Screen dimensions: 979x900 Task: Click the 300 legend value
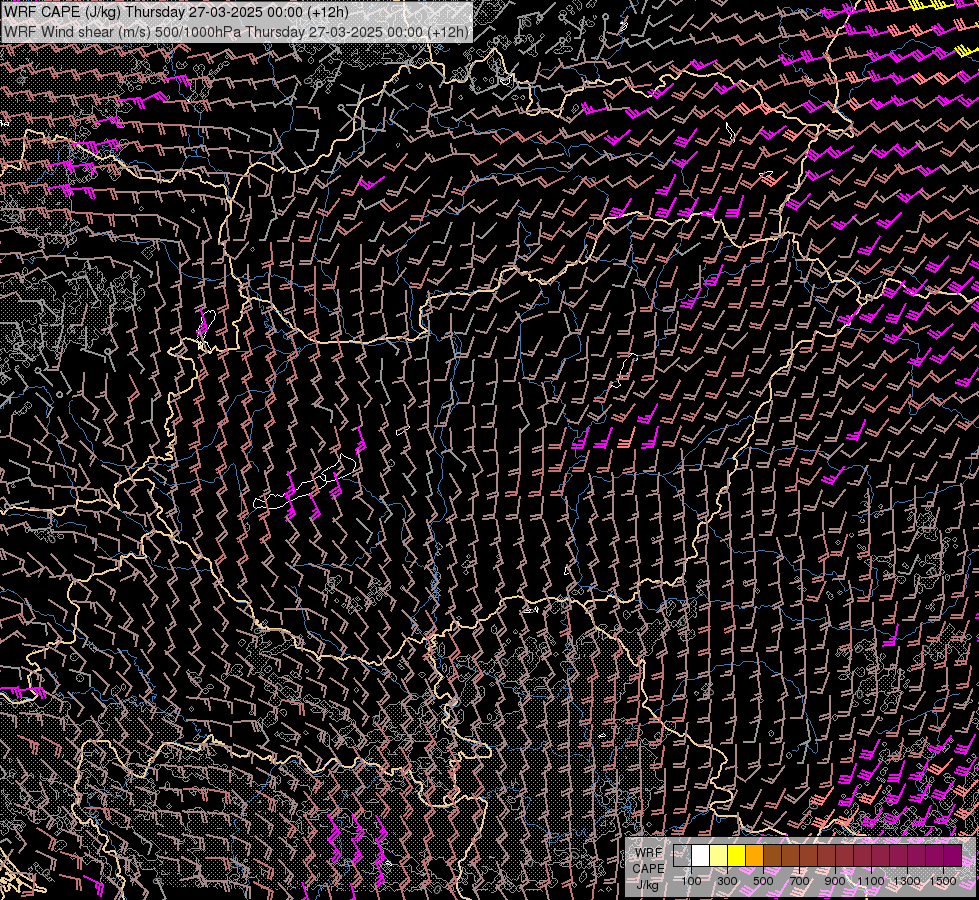pos(727,881)
